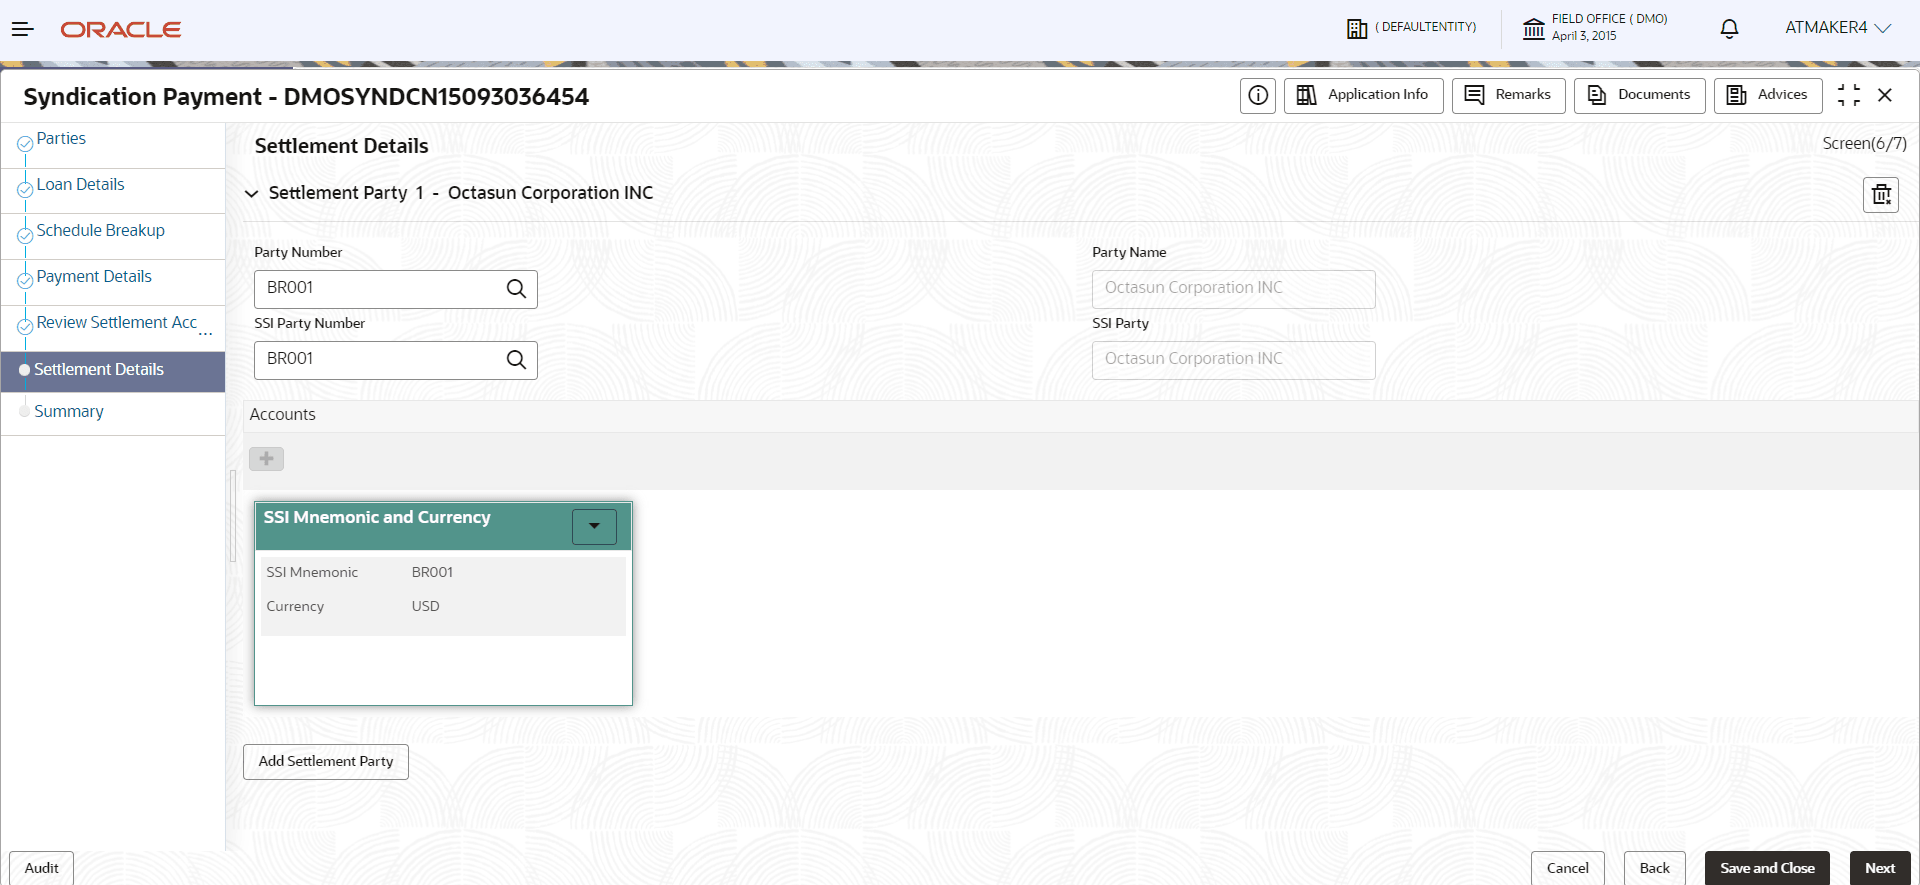1920x885 pixels.
Task: Go to the Schedule Breakup step
Action: [100, 231]
